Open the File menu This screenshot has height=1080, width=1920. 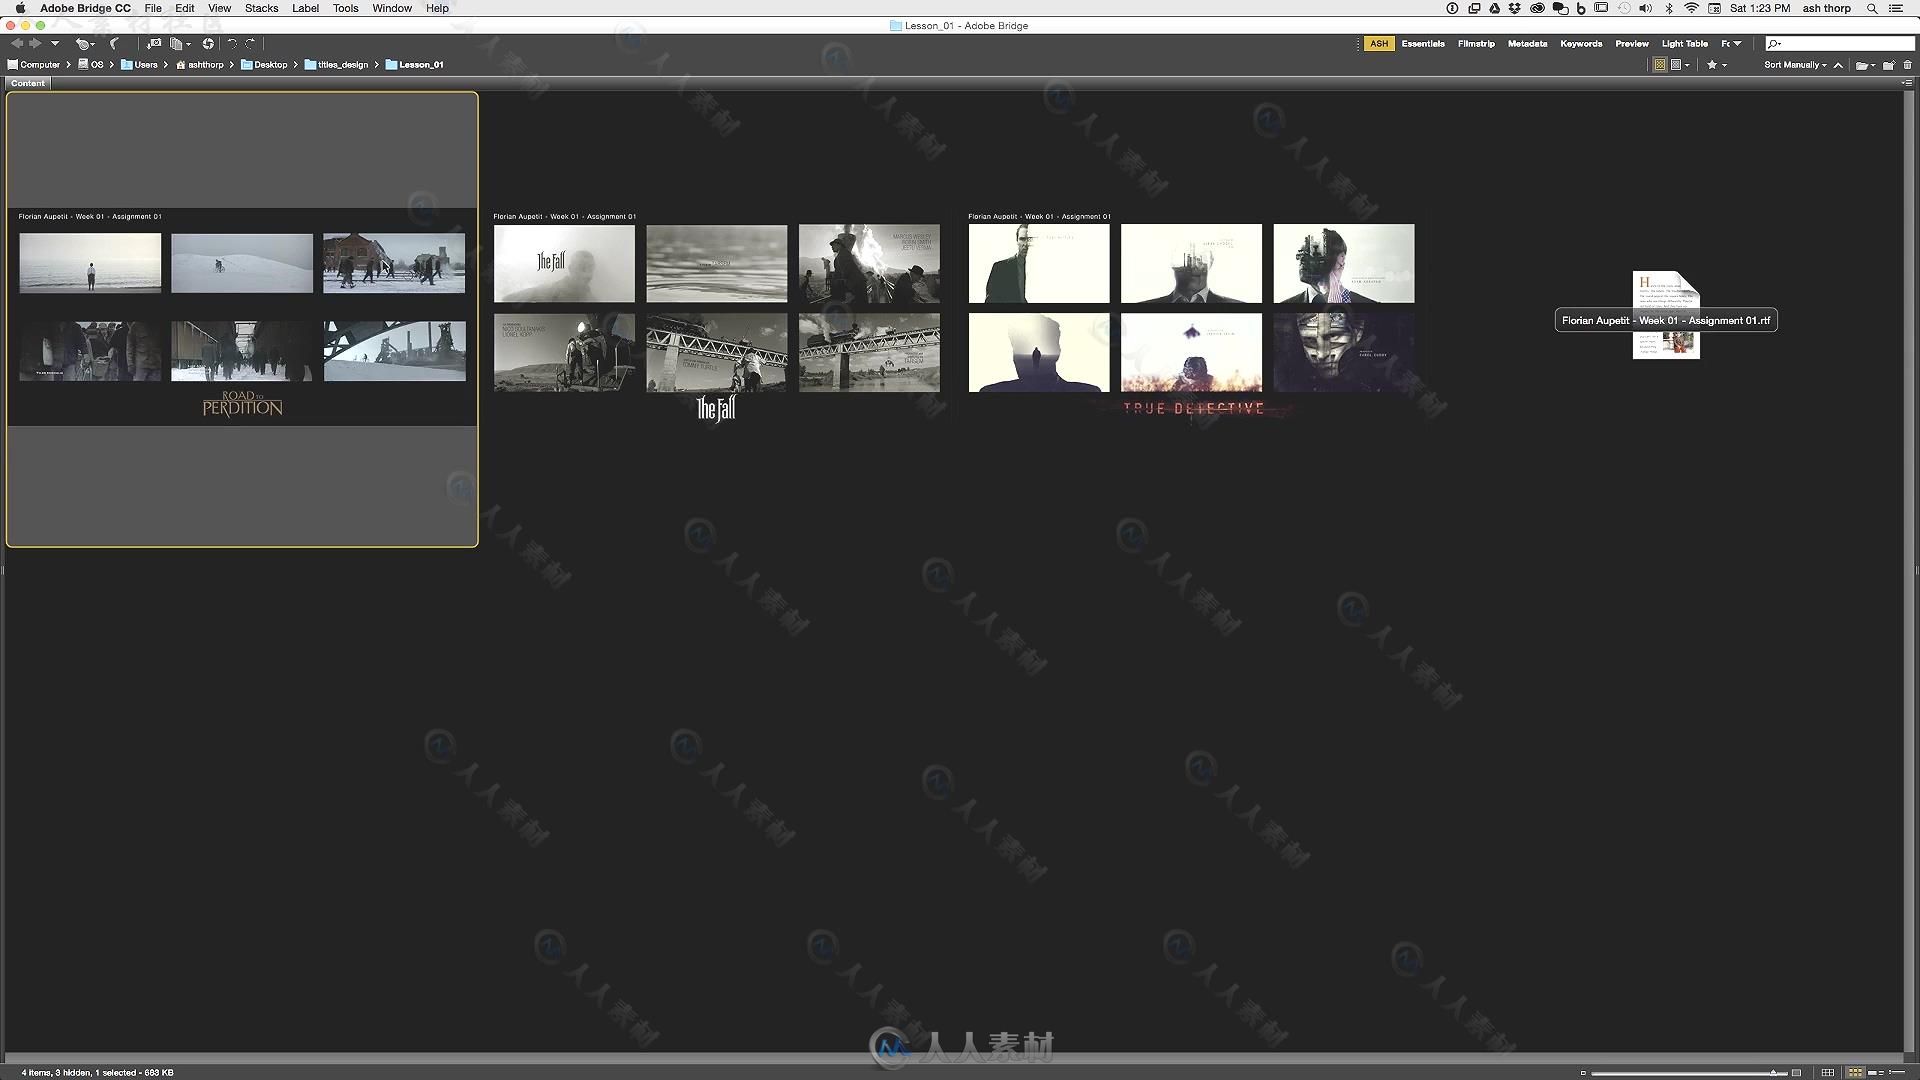pos(153,8)
